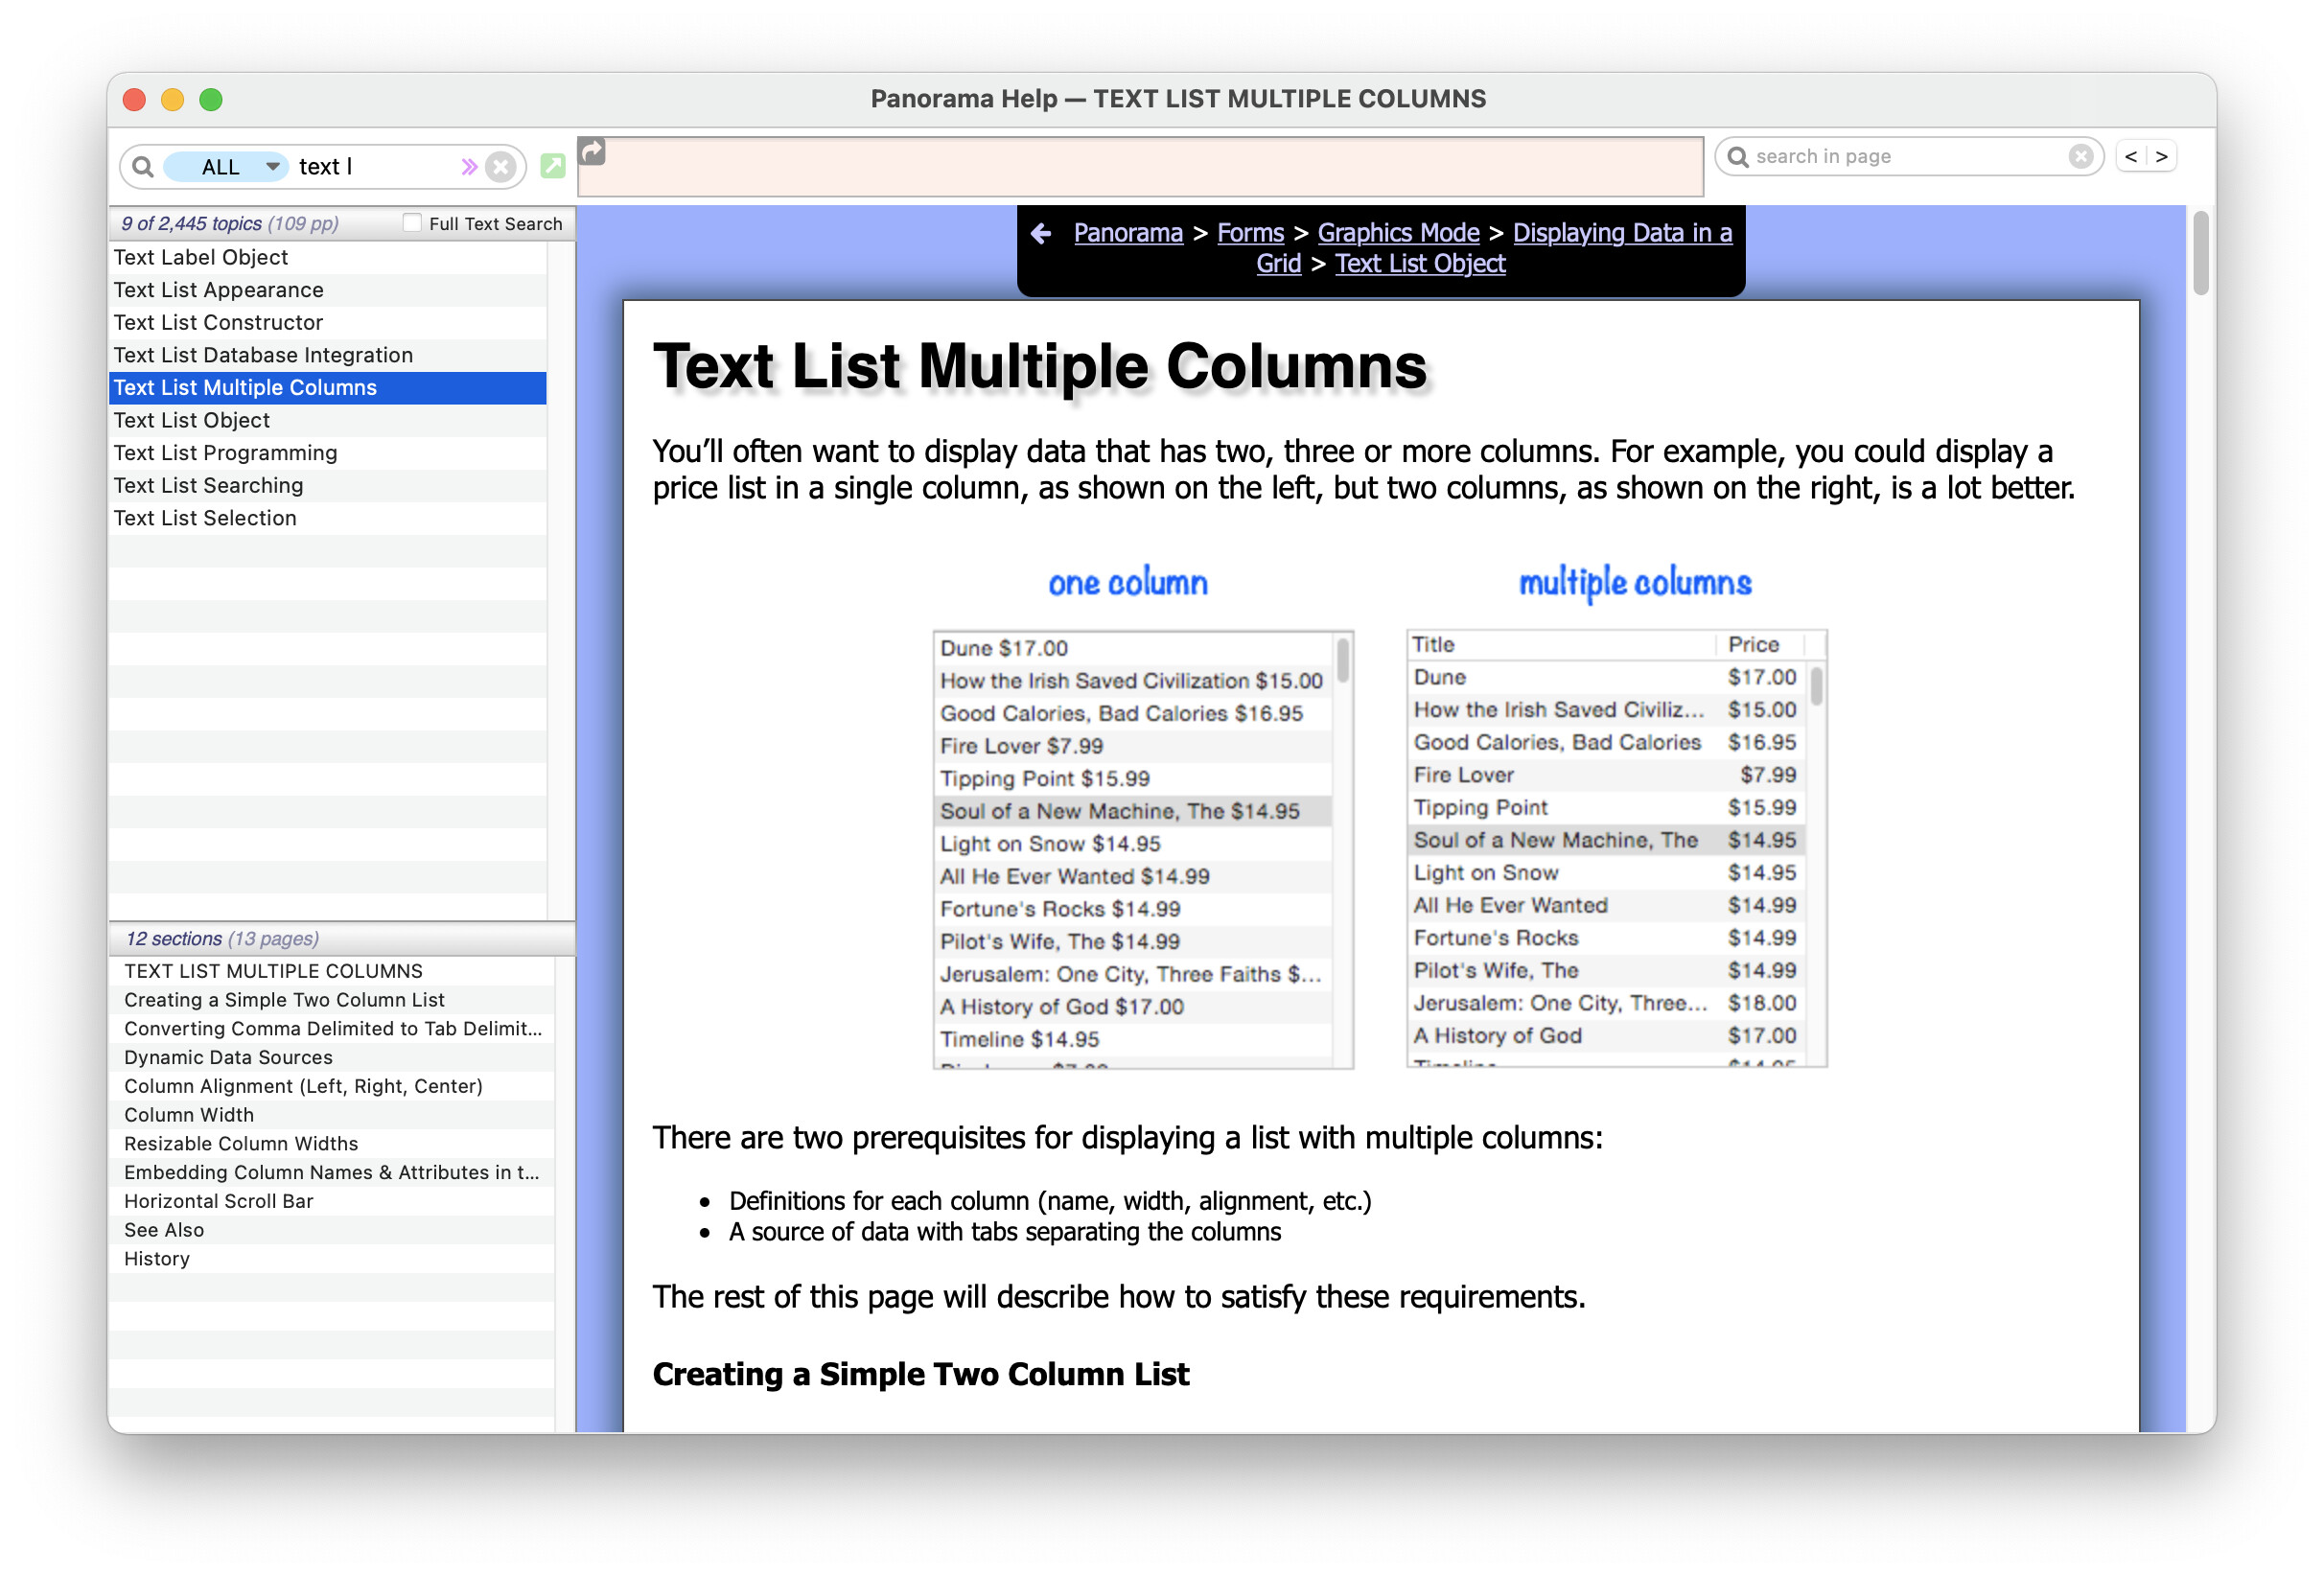Enable the Full Text Search checkbox

[412, 223]
